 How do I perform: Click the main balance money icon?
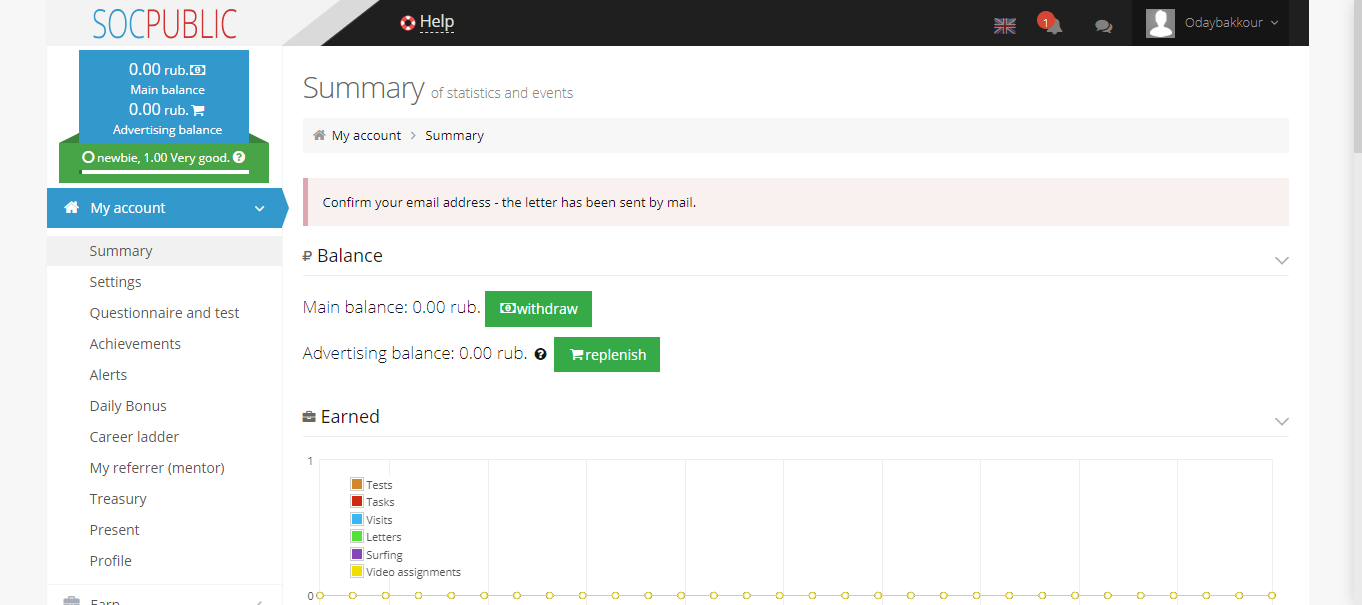(x=198, y=70)
